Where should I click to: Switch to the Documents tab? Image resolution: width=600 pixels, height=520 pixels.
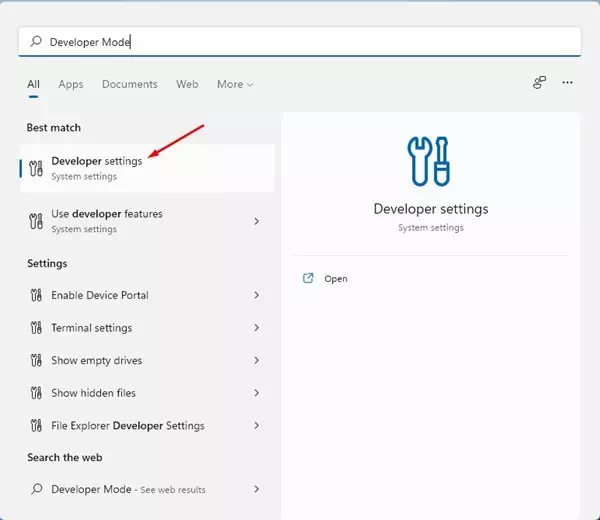(130, 84)
